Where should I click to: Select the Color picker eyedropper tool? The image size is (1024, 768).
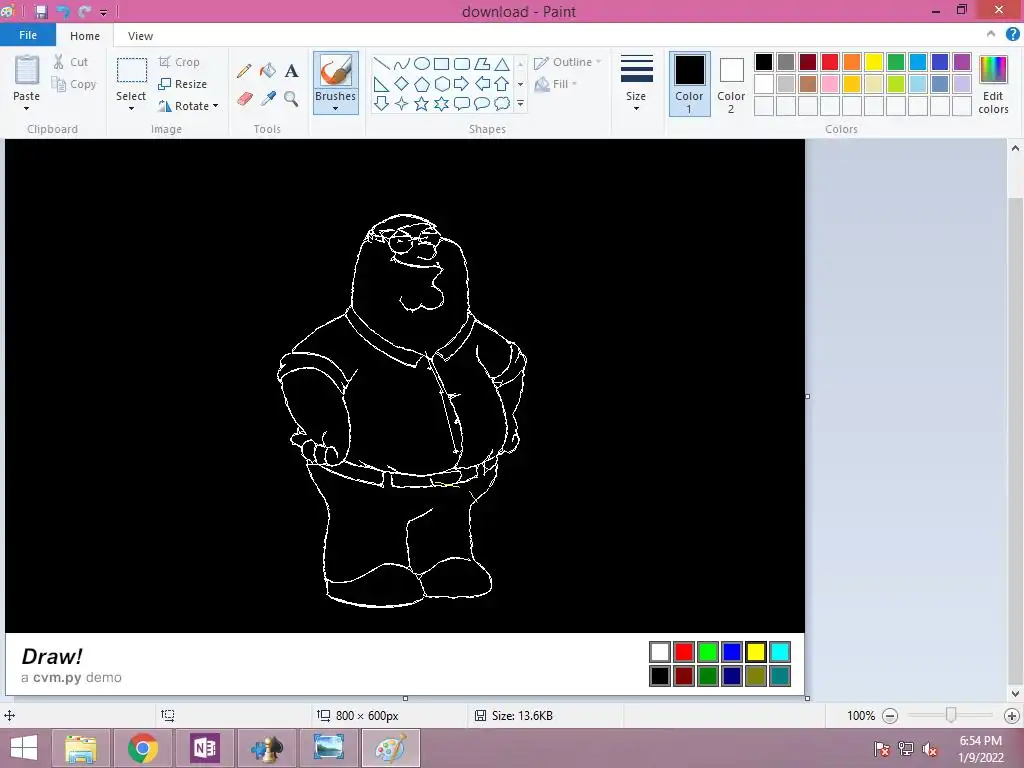click(268, 99)
